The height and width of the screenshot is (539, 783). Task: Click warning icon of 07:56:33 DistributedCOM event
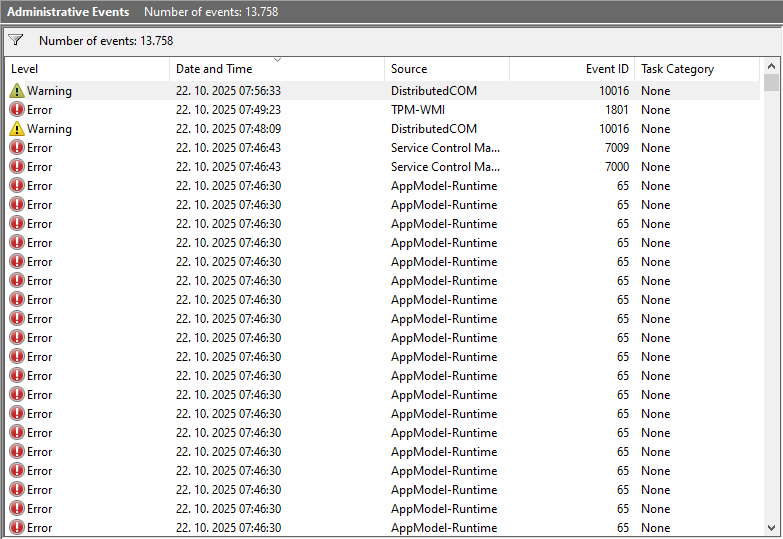17,91
